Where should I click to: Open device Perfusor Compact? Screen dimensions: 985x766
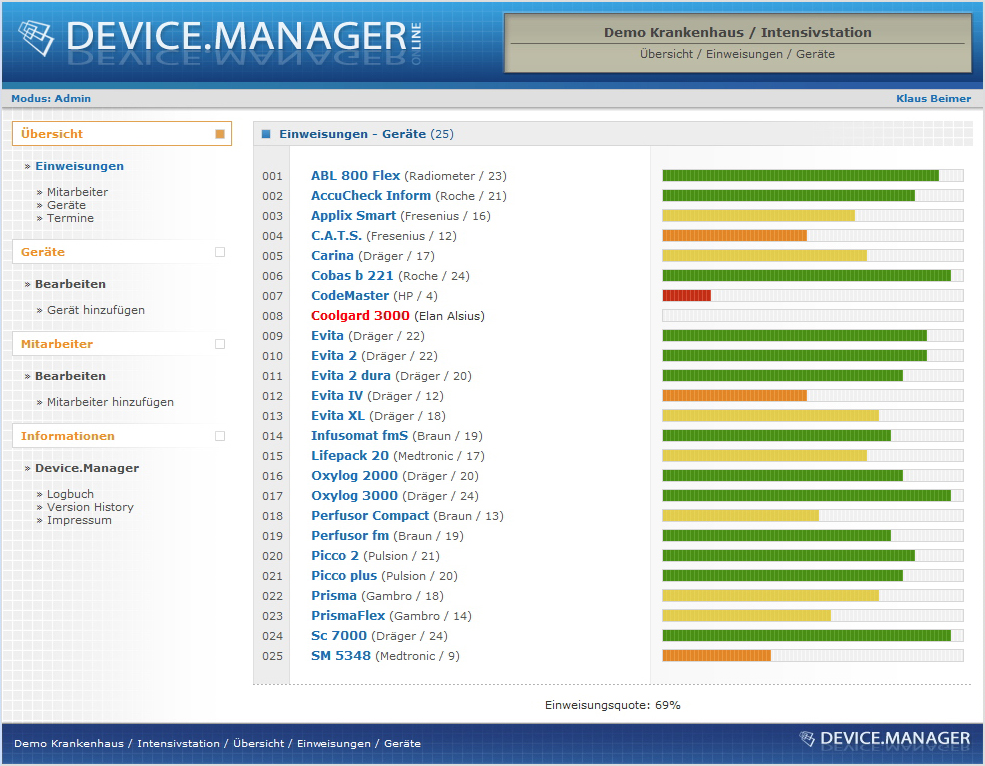[370, 516]
